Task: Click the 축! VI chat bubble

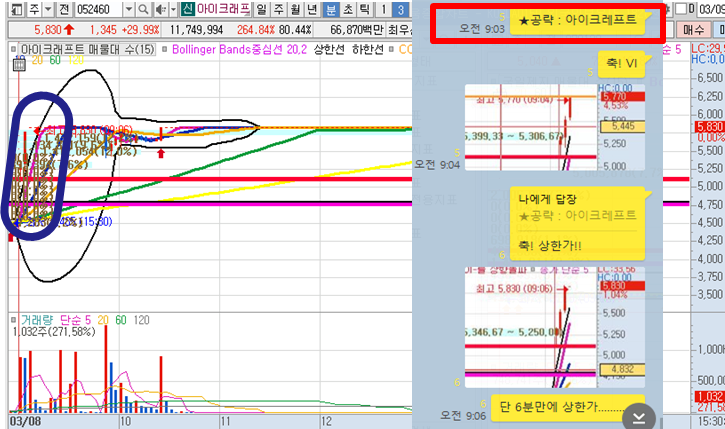Action: coord(622,63)
